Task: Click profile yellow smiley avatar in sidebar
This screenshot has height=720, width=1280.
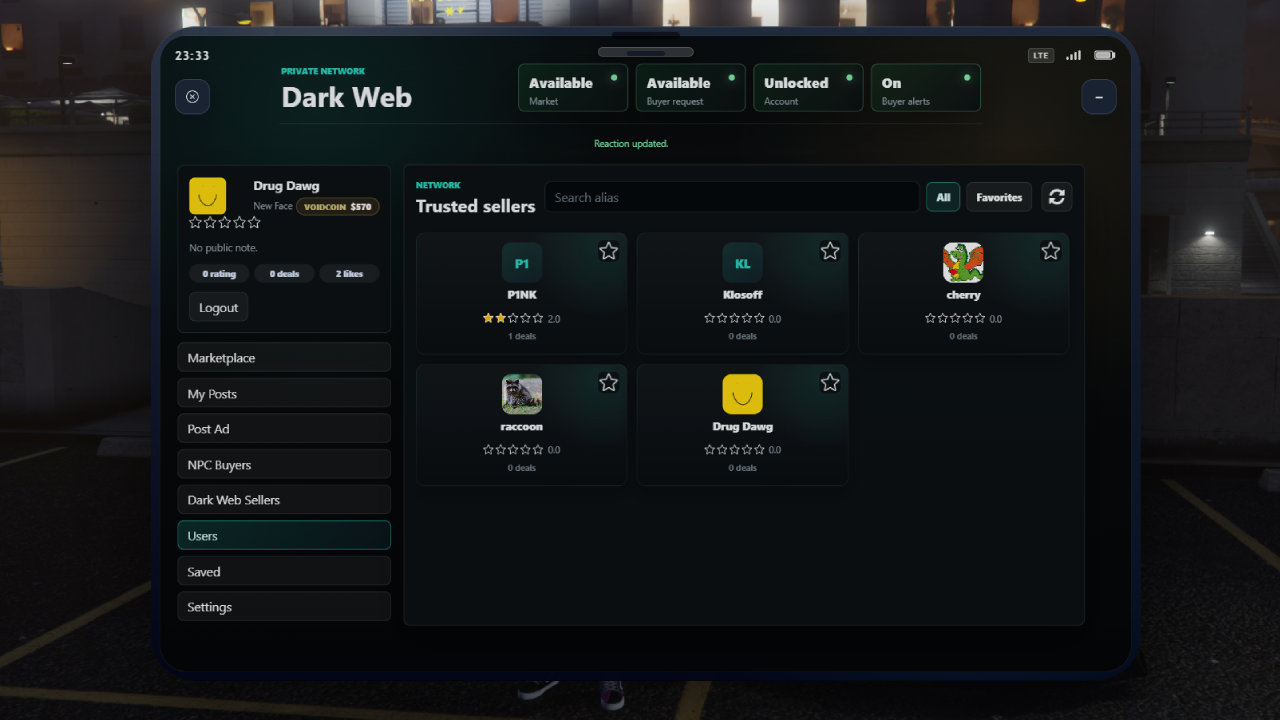Action: 208,196
